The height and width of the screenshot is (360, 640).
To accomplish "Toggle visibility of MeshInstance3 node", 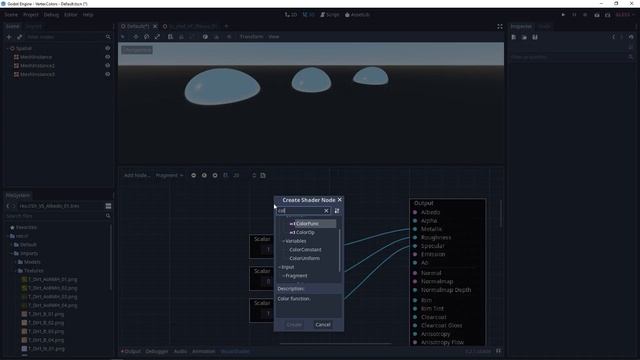I will (x=108, y=74).
